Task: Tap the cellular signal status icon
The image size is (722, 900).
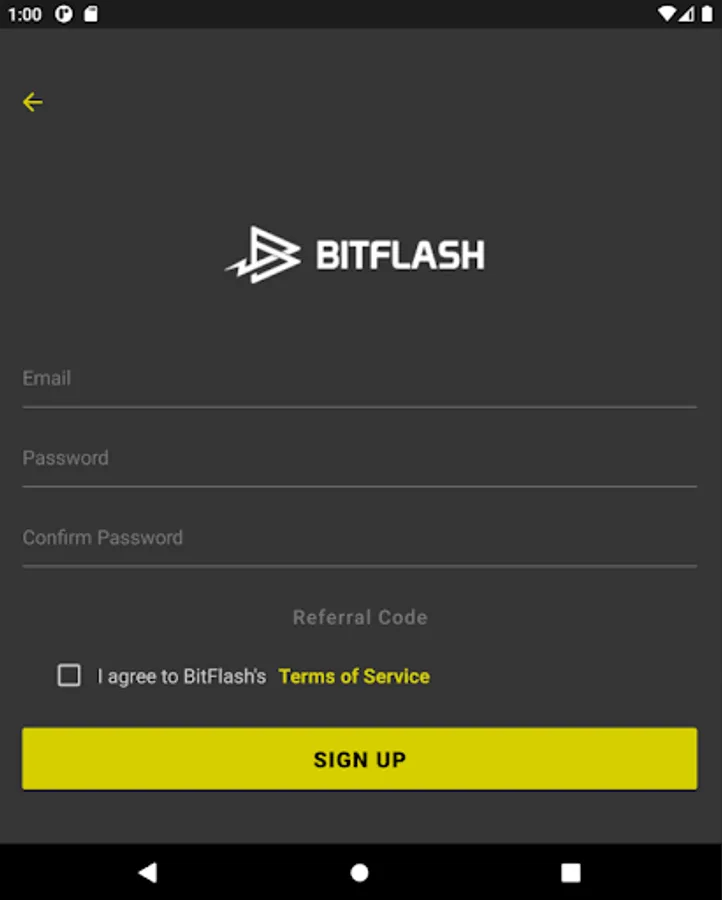Action: (x=685, y=14)
